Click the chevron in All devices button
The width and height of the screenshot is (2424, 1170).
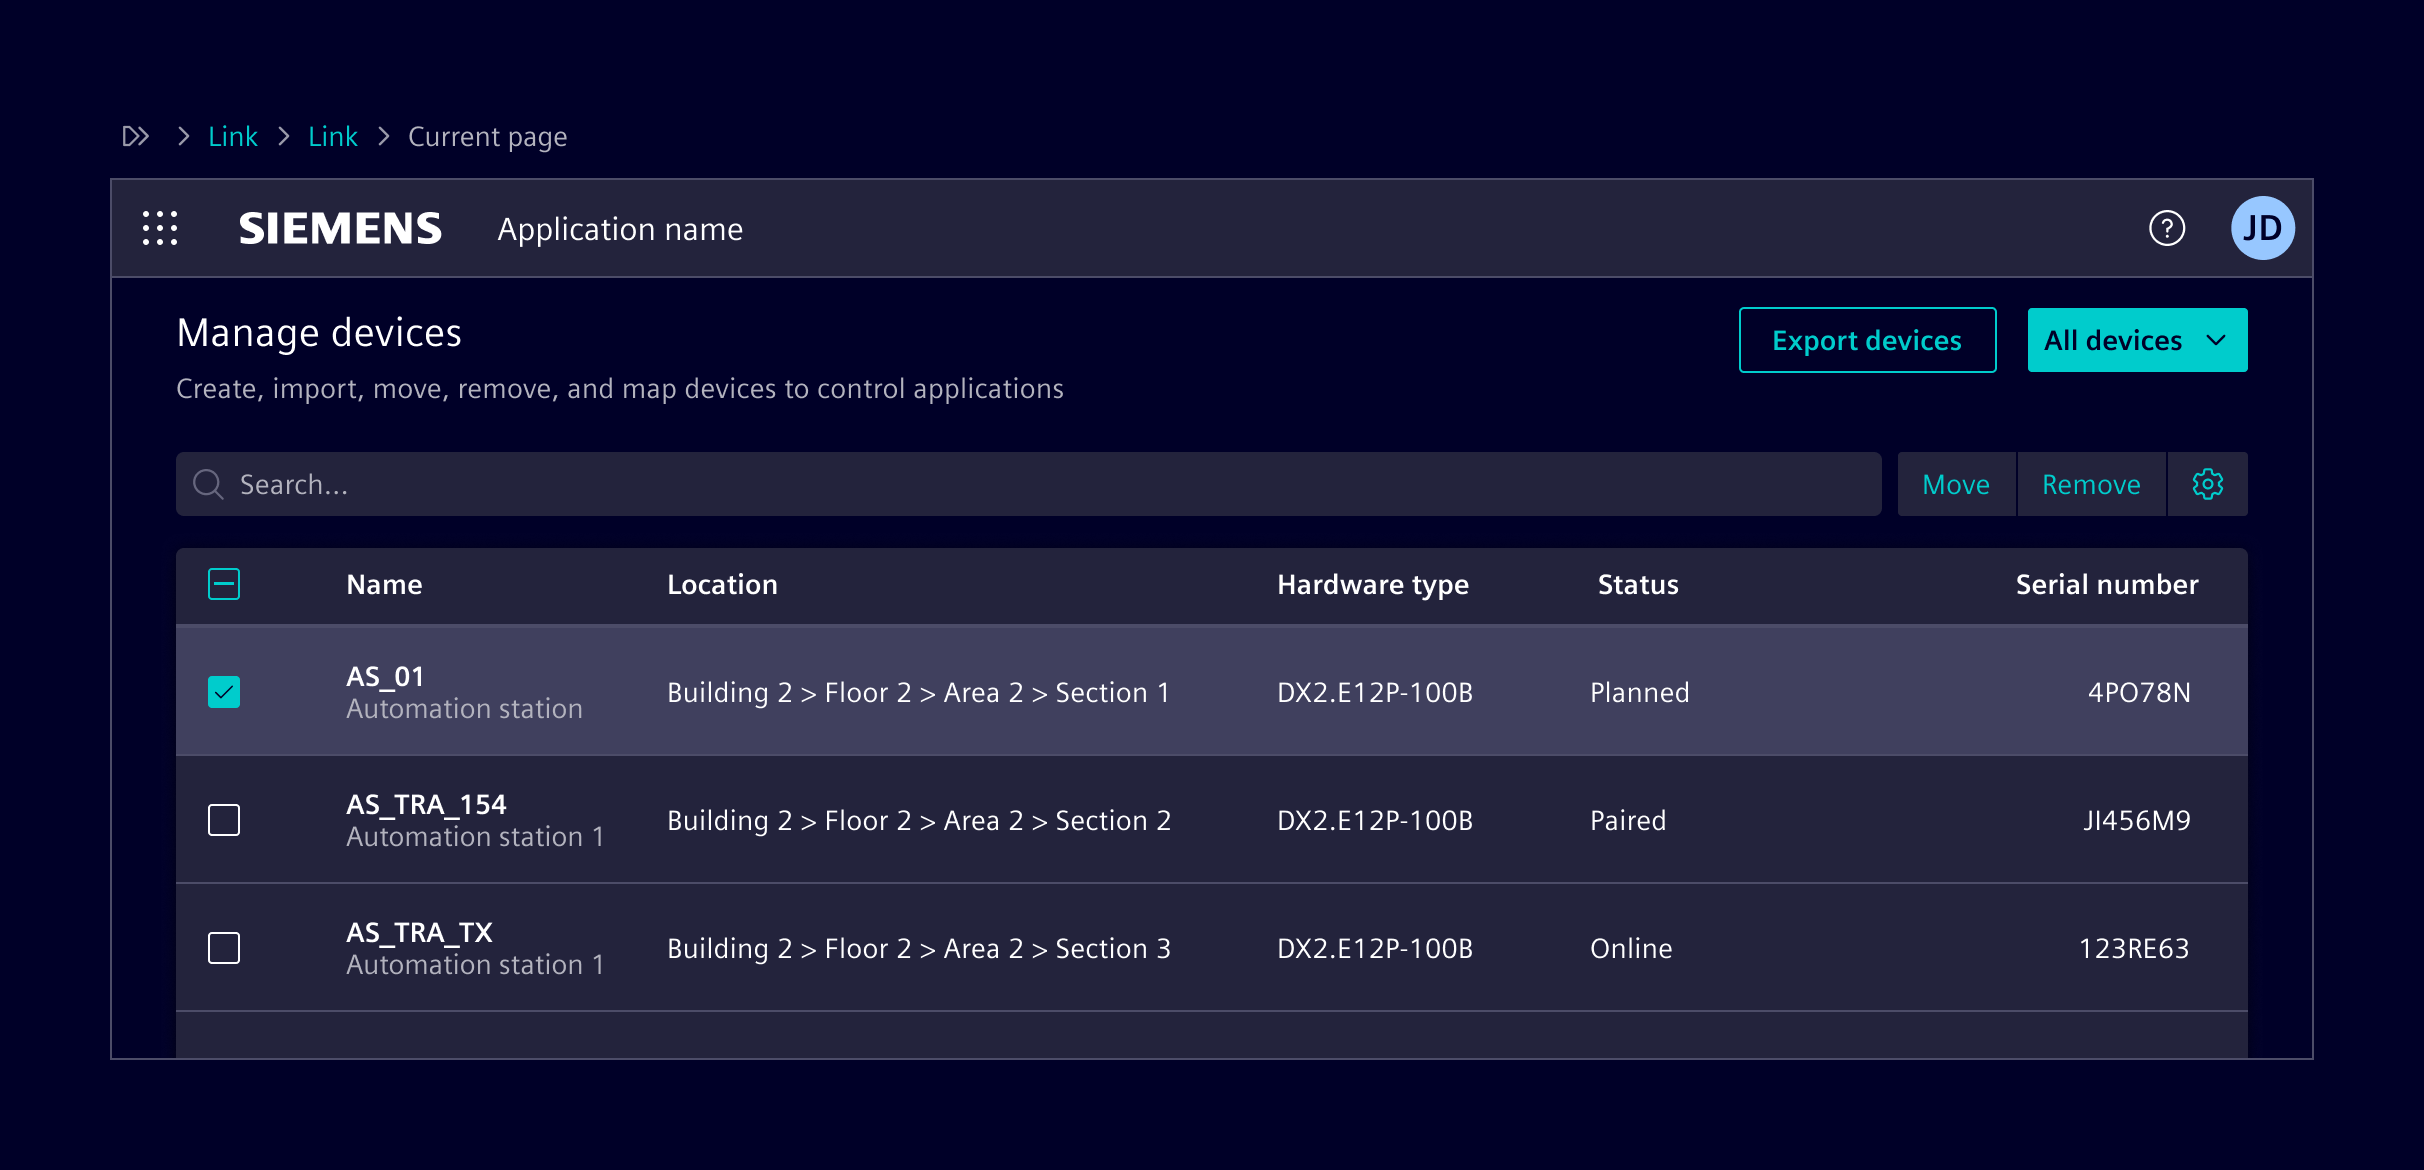[x=2216, y=340]
